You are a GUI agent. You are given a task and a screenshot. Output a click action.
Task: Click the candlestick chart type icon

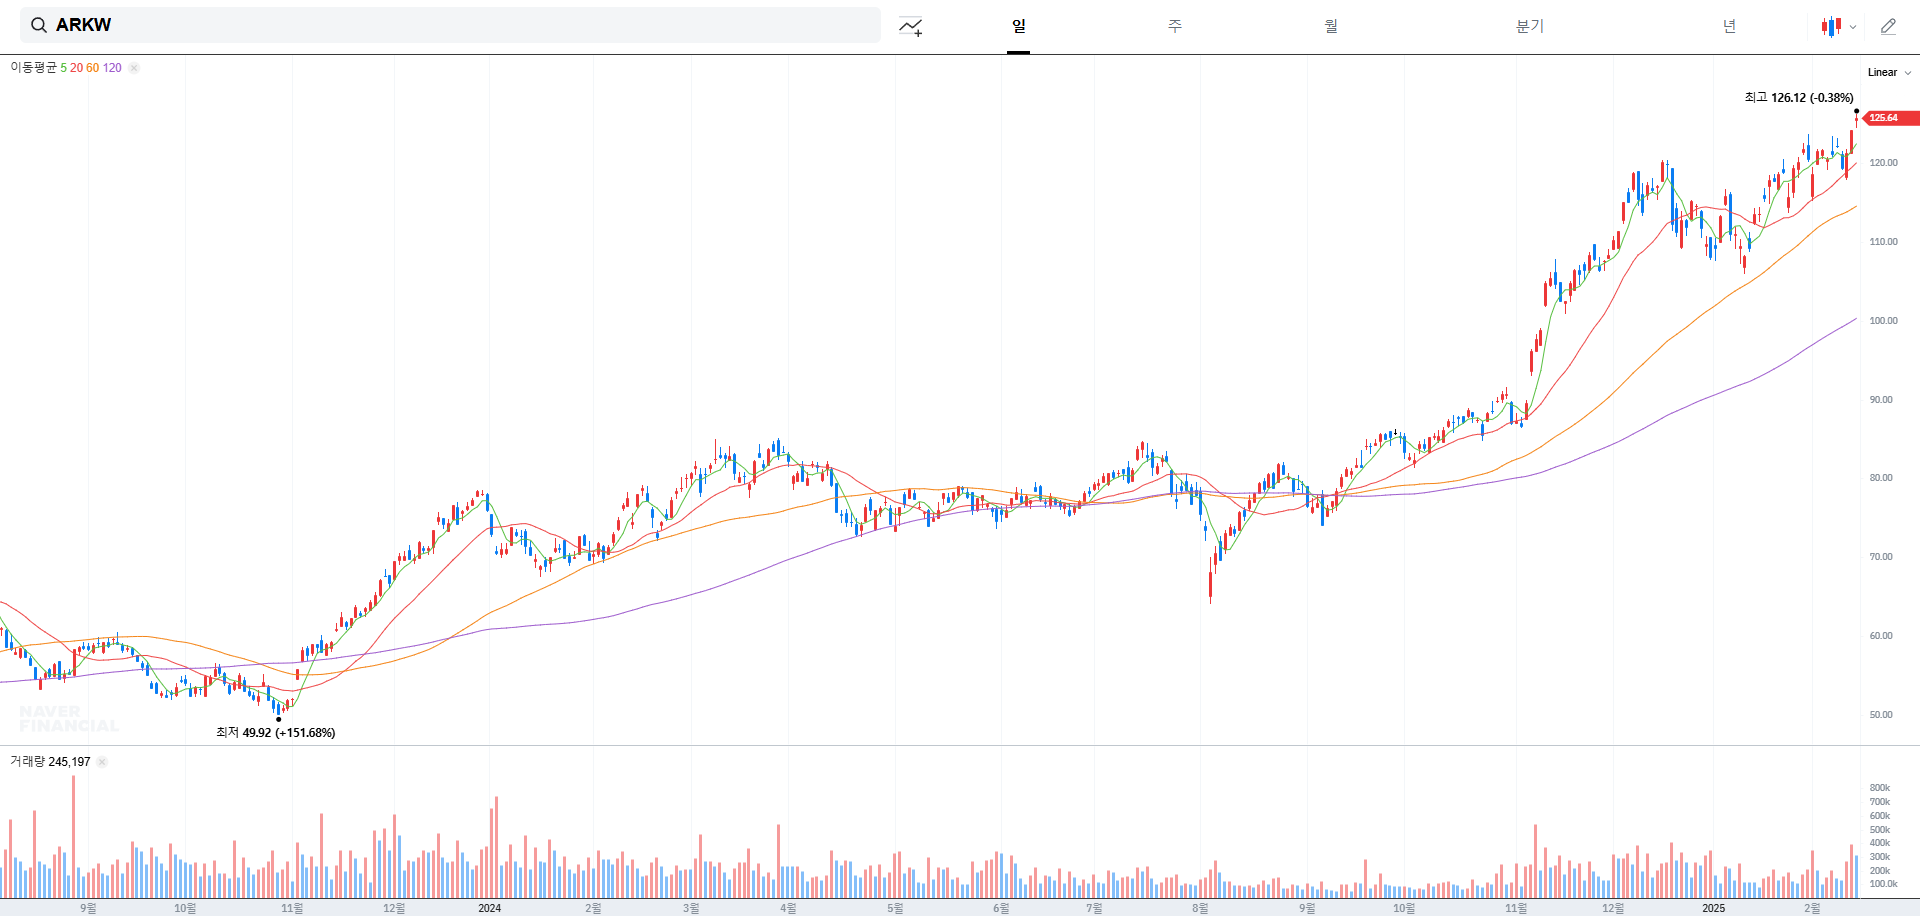click(1831, 27)
